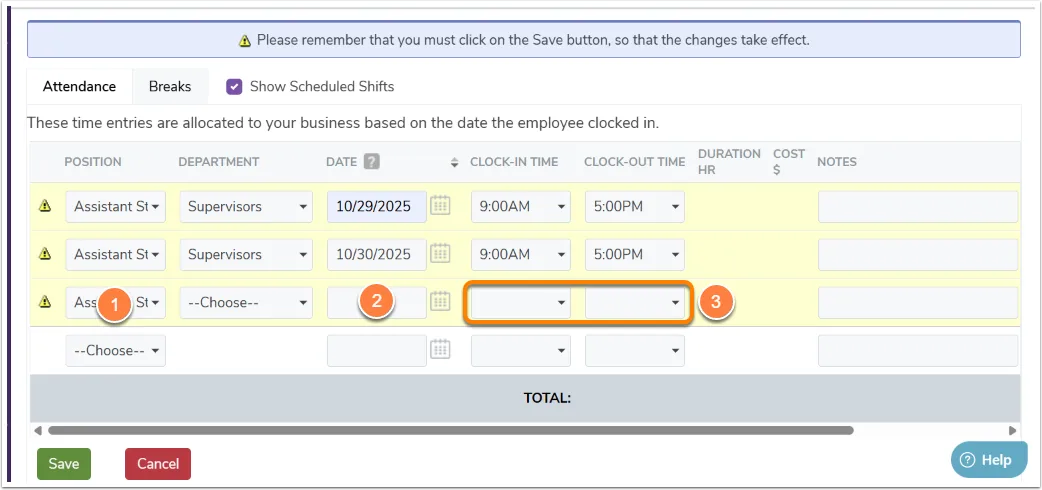
Task: Open empty clock-out dropdown in the third row
Action: point(635,303)
